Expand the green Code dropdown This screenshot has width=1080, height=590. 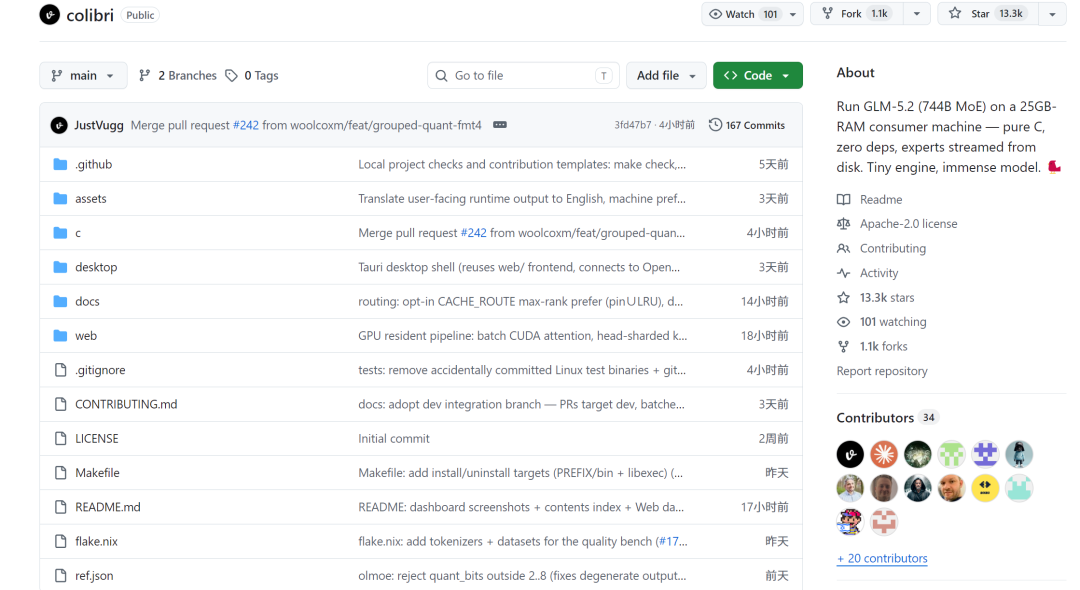click(x=758, y=76)
